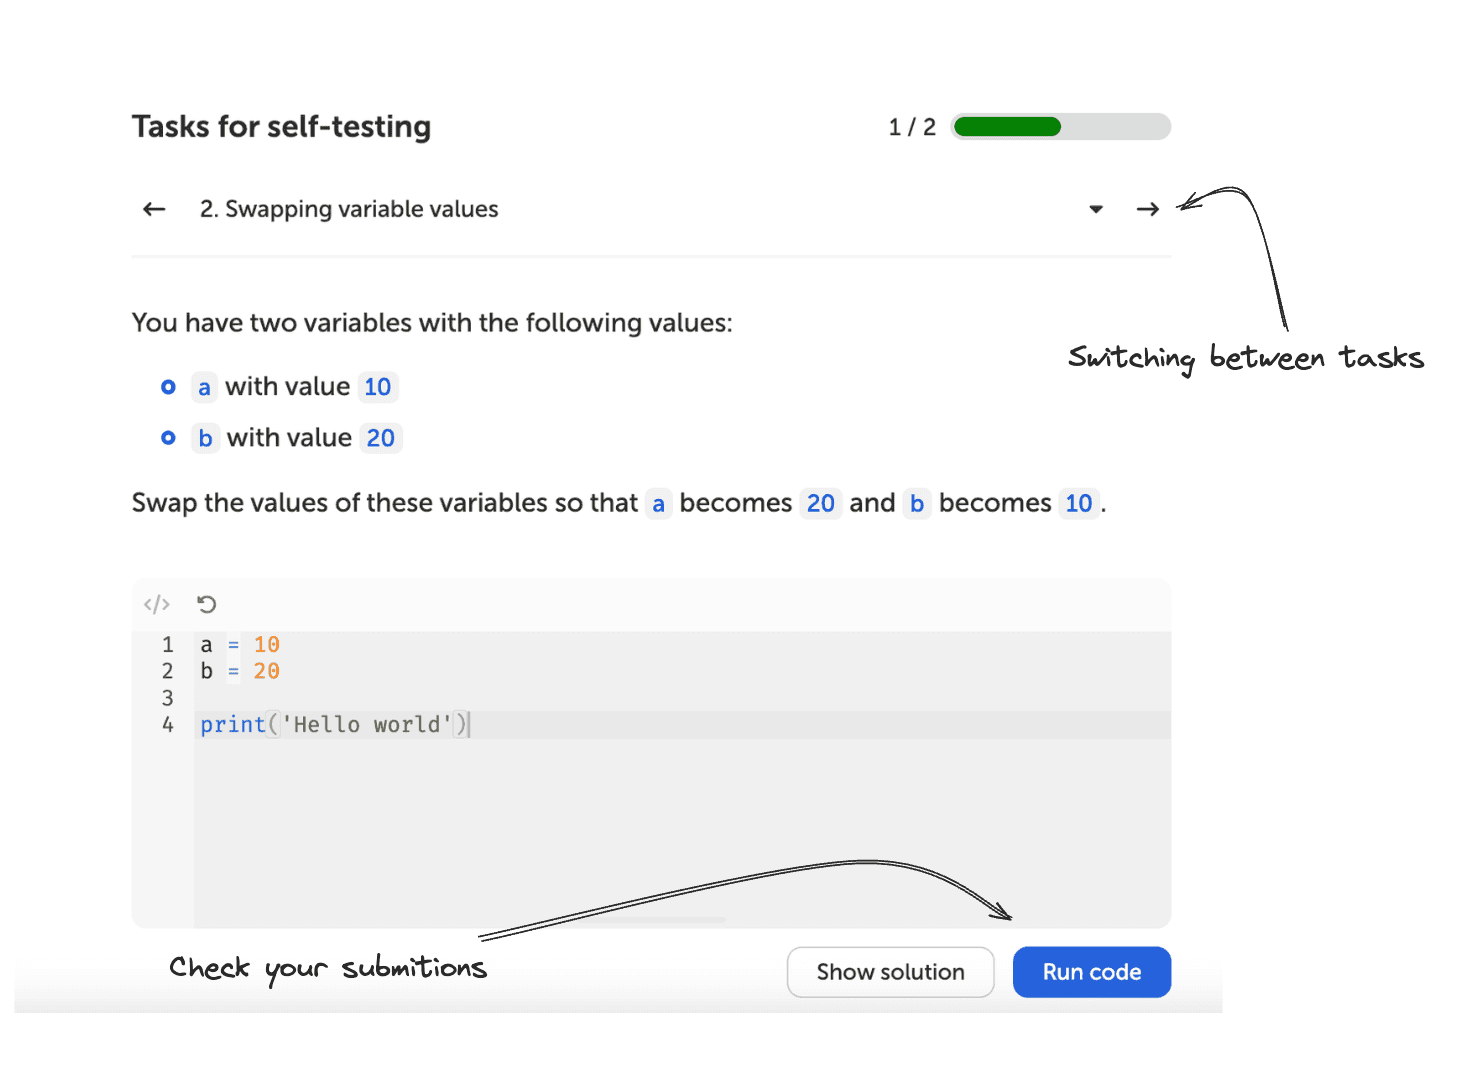The image size is (1464, 1078).
Task: Select the 'Tasks for self-testing' heading
Action: click(x=281, y=126)
